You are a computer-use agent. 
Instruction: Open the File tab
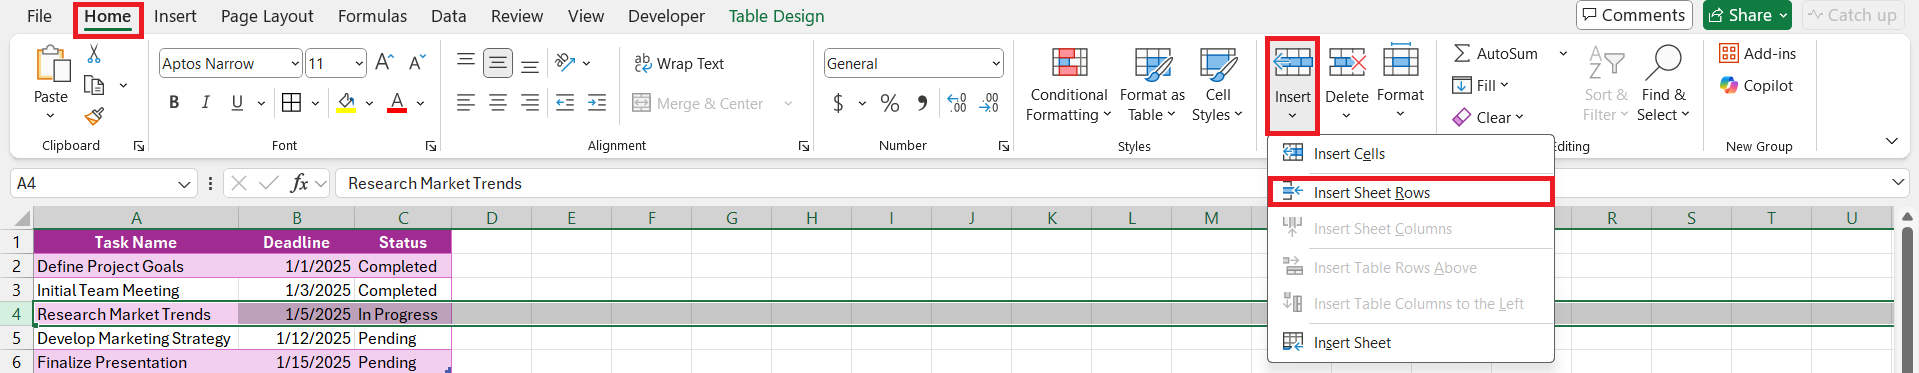point(40,16)
